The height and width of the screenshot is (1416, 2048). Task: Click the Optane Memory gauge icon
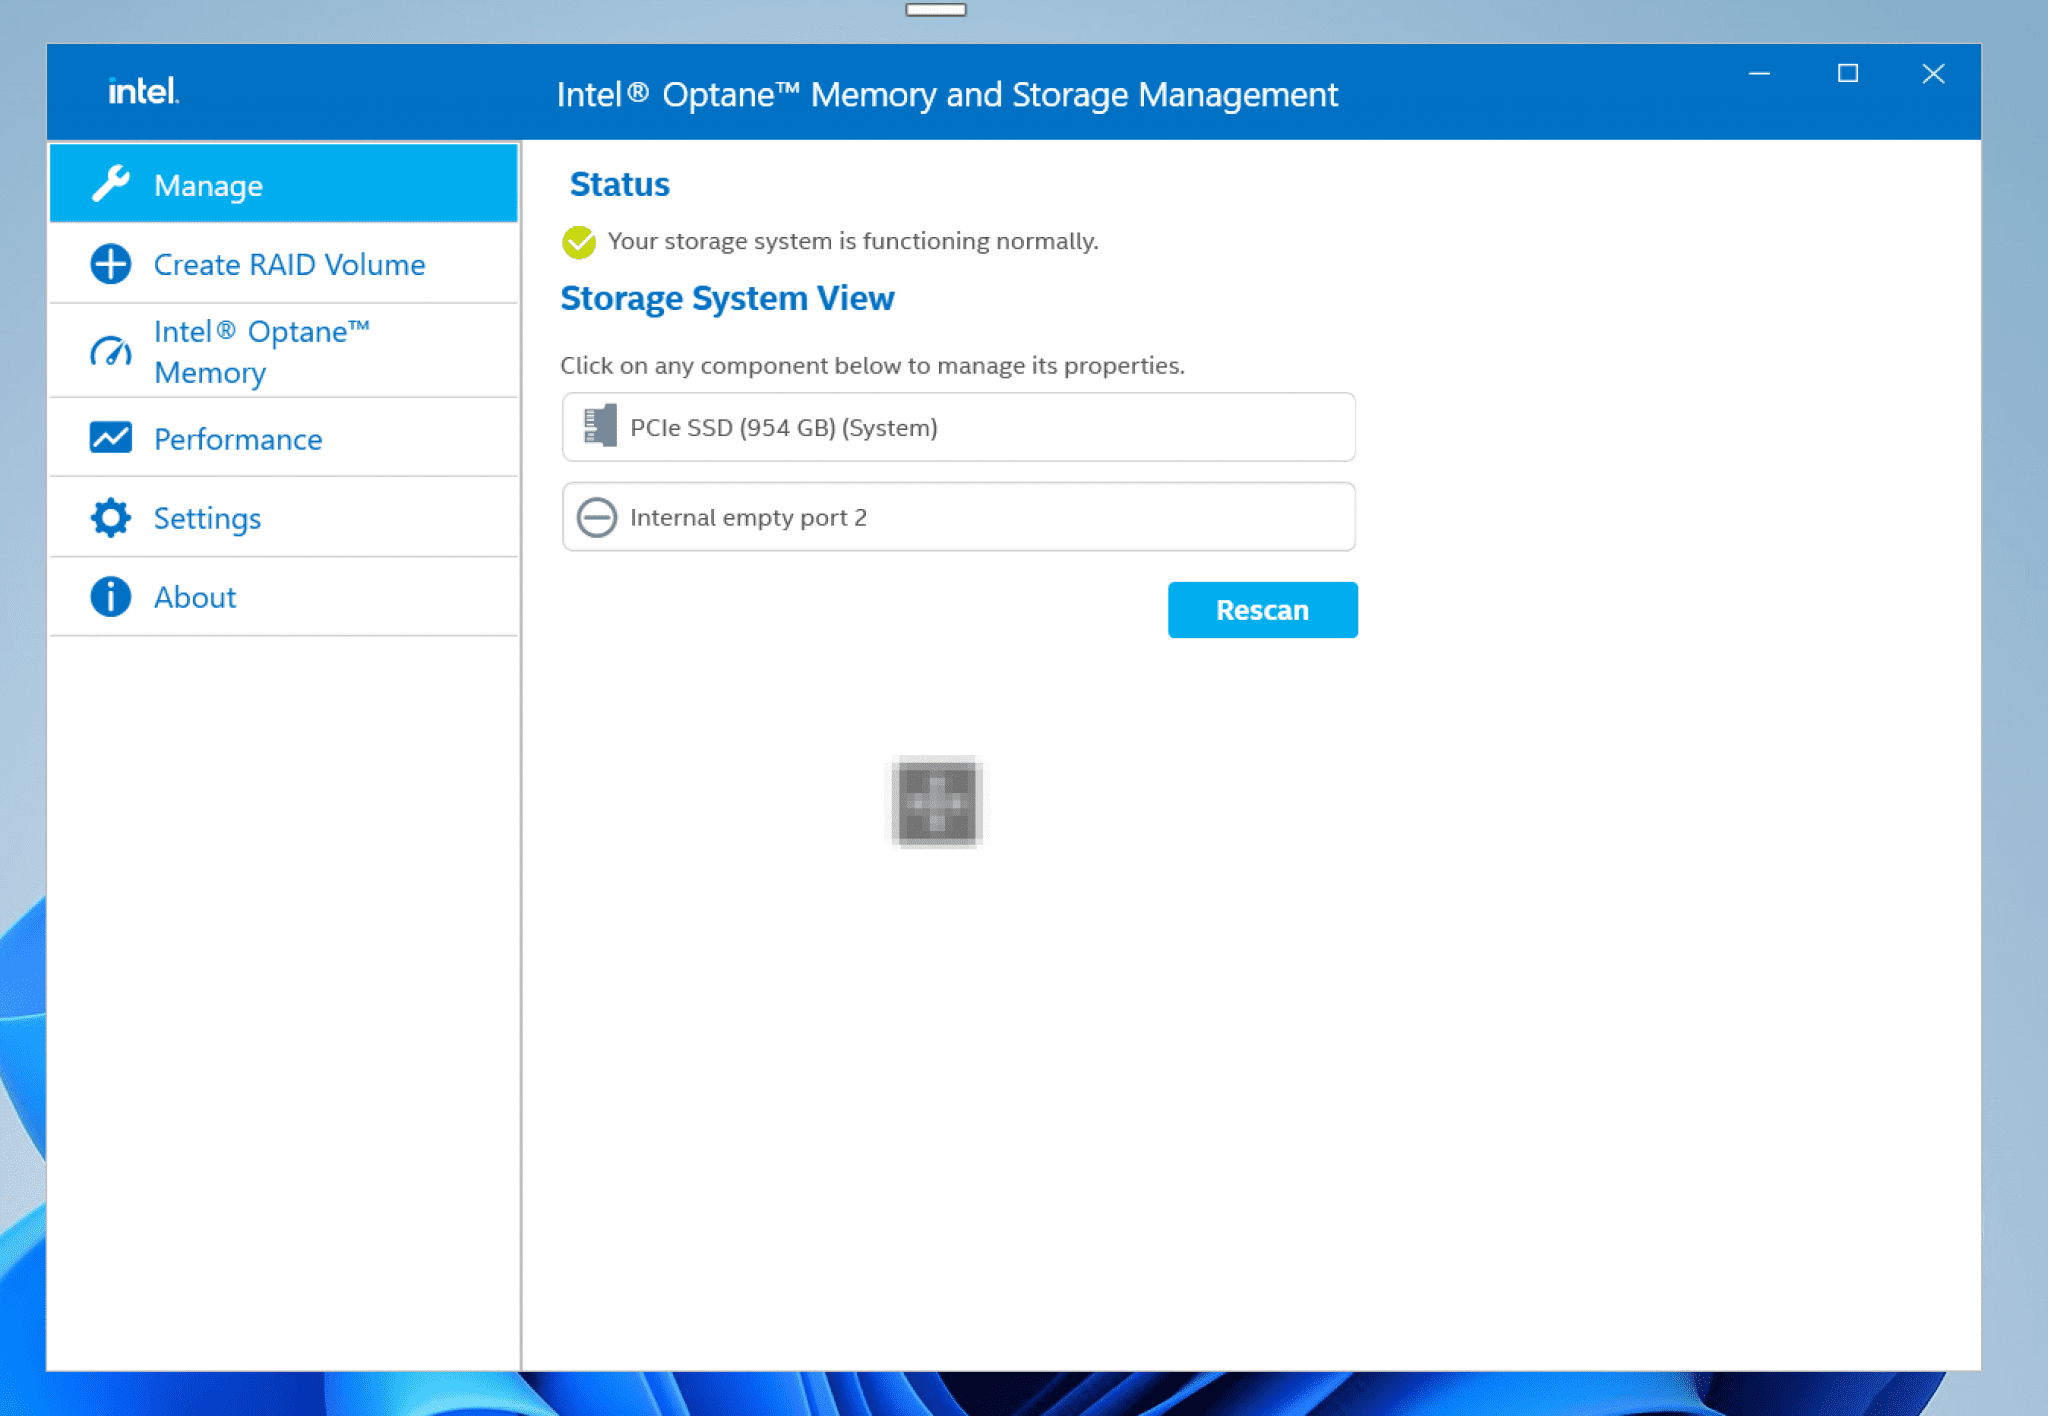(111, 351)
